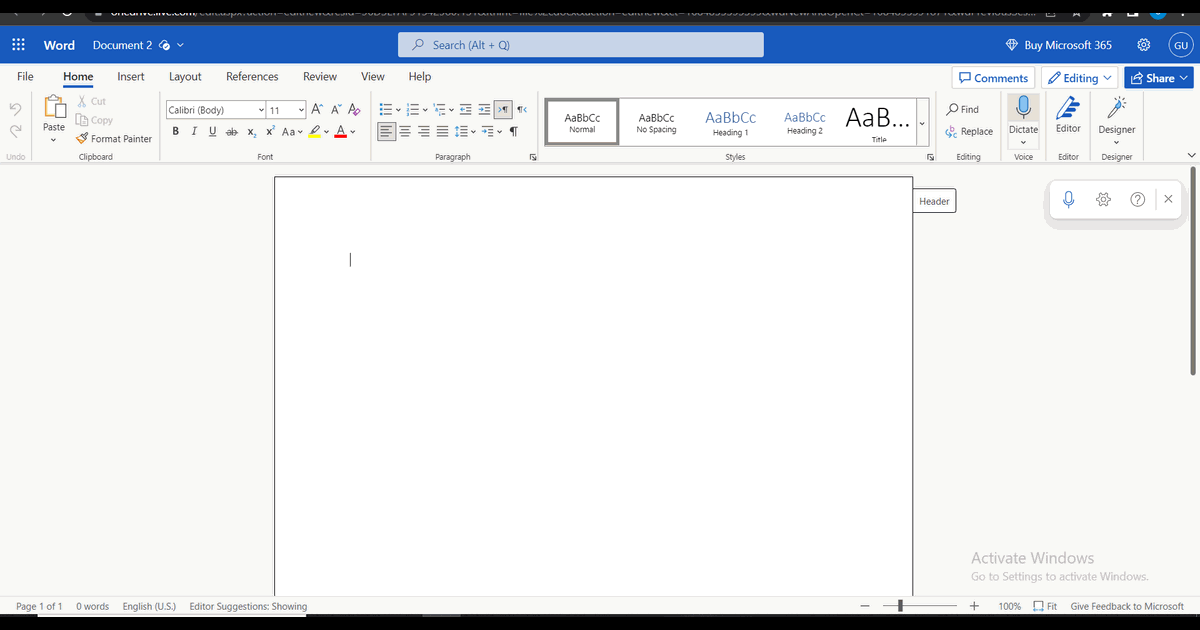Expand the Styles gallery
The height and width of the screenshot is (630, 1200).
921,125
